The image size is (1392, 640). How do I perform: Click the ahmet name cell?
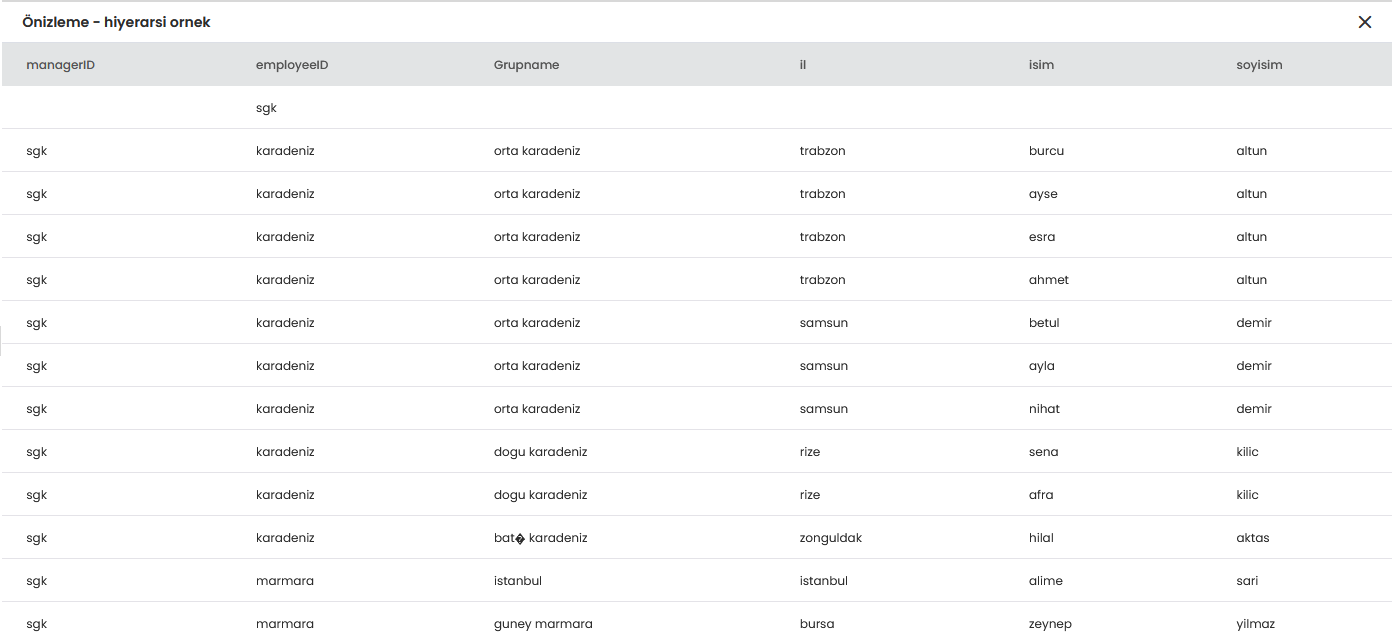(x=1048, y=280)
